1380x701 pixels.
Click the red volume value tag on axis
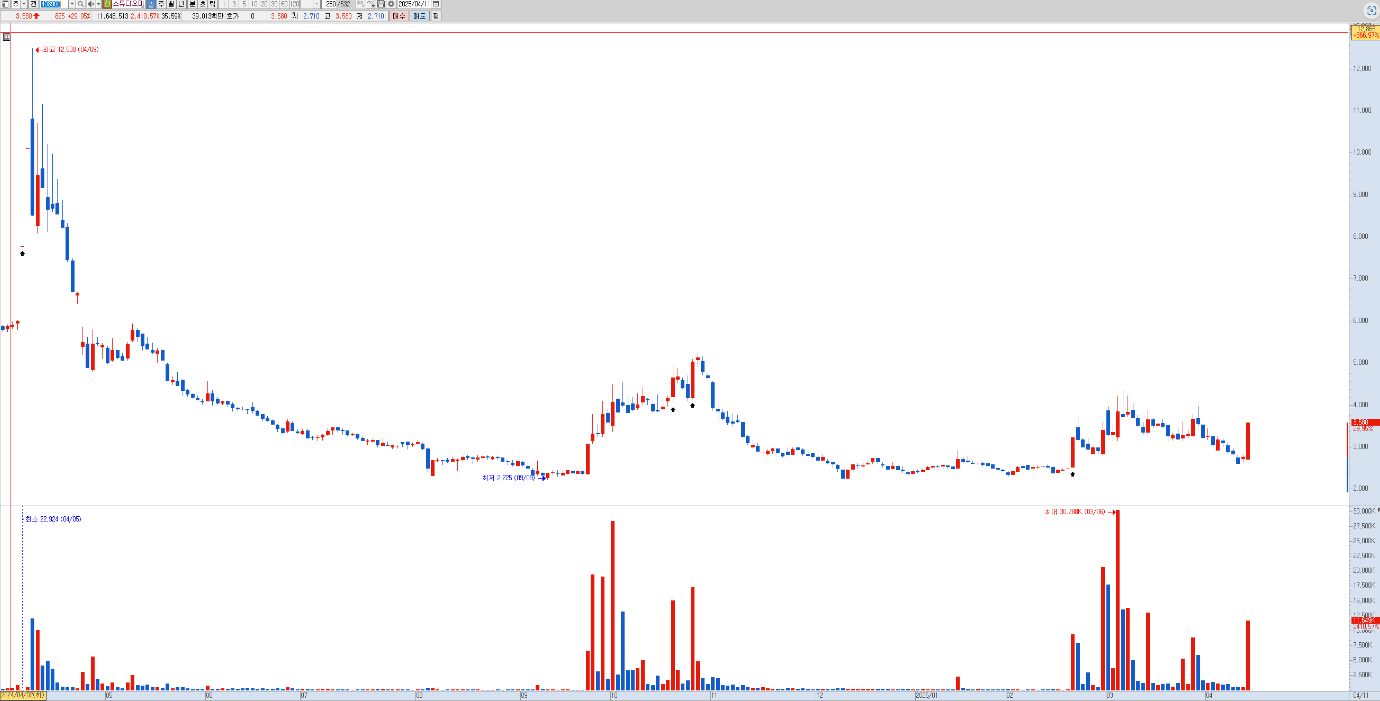[x=1365, y=620]
